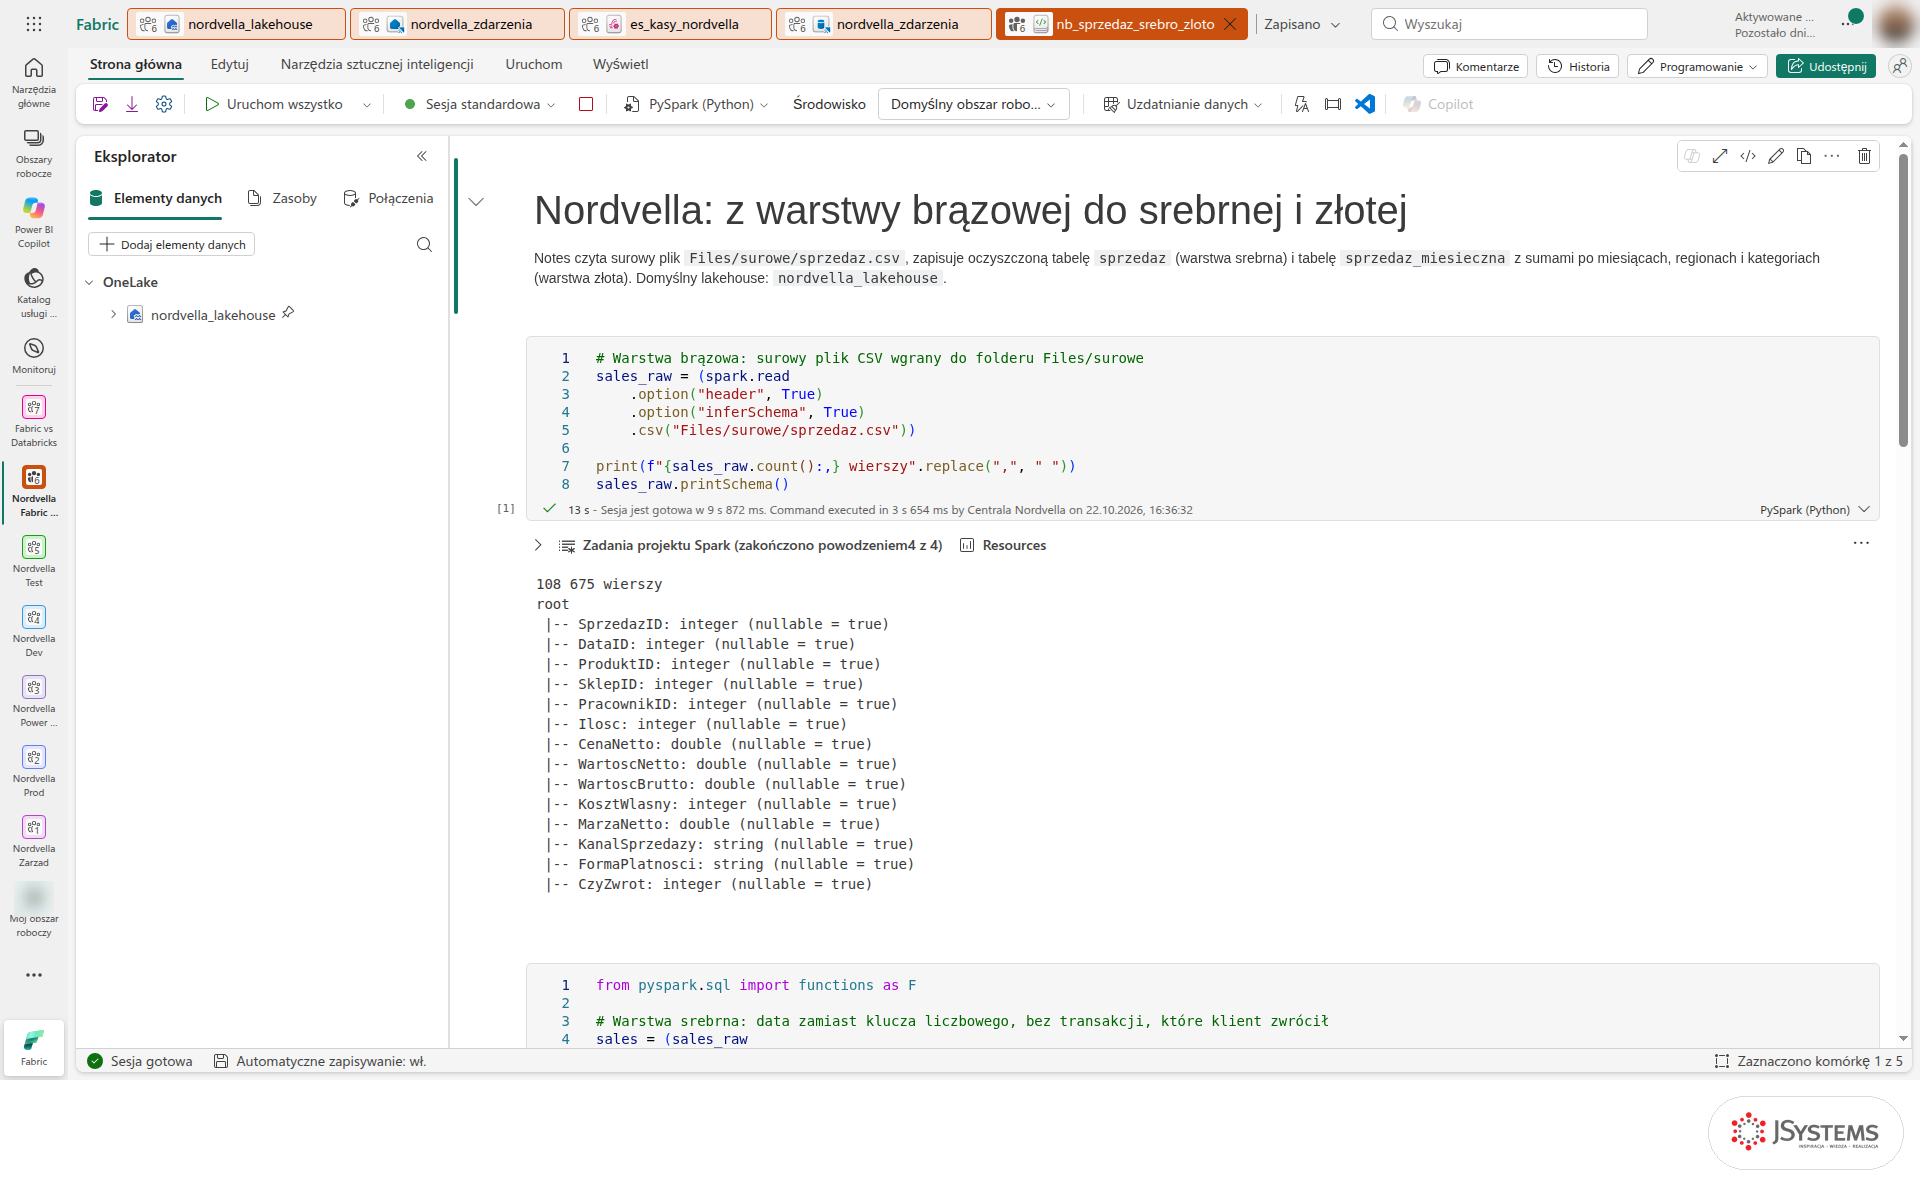Open Nordvella Zarzad workspace icon

coord(34,840)
